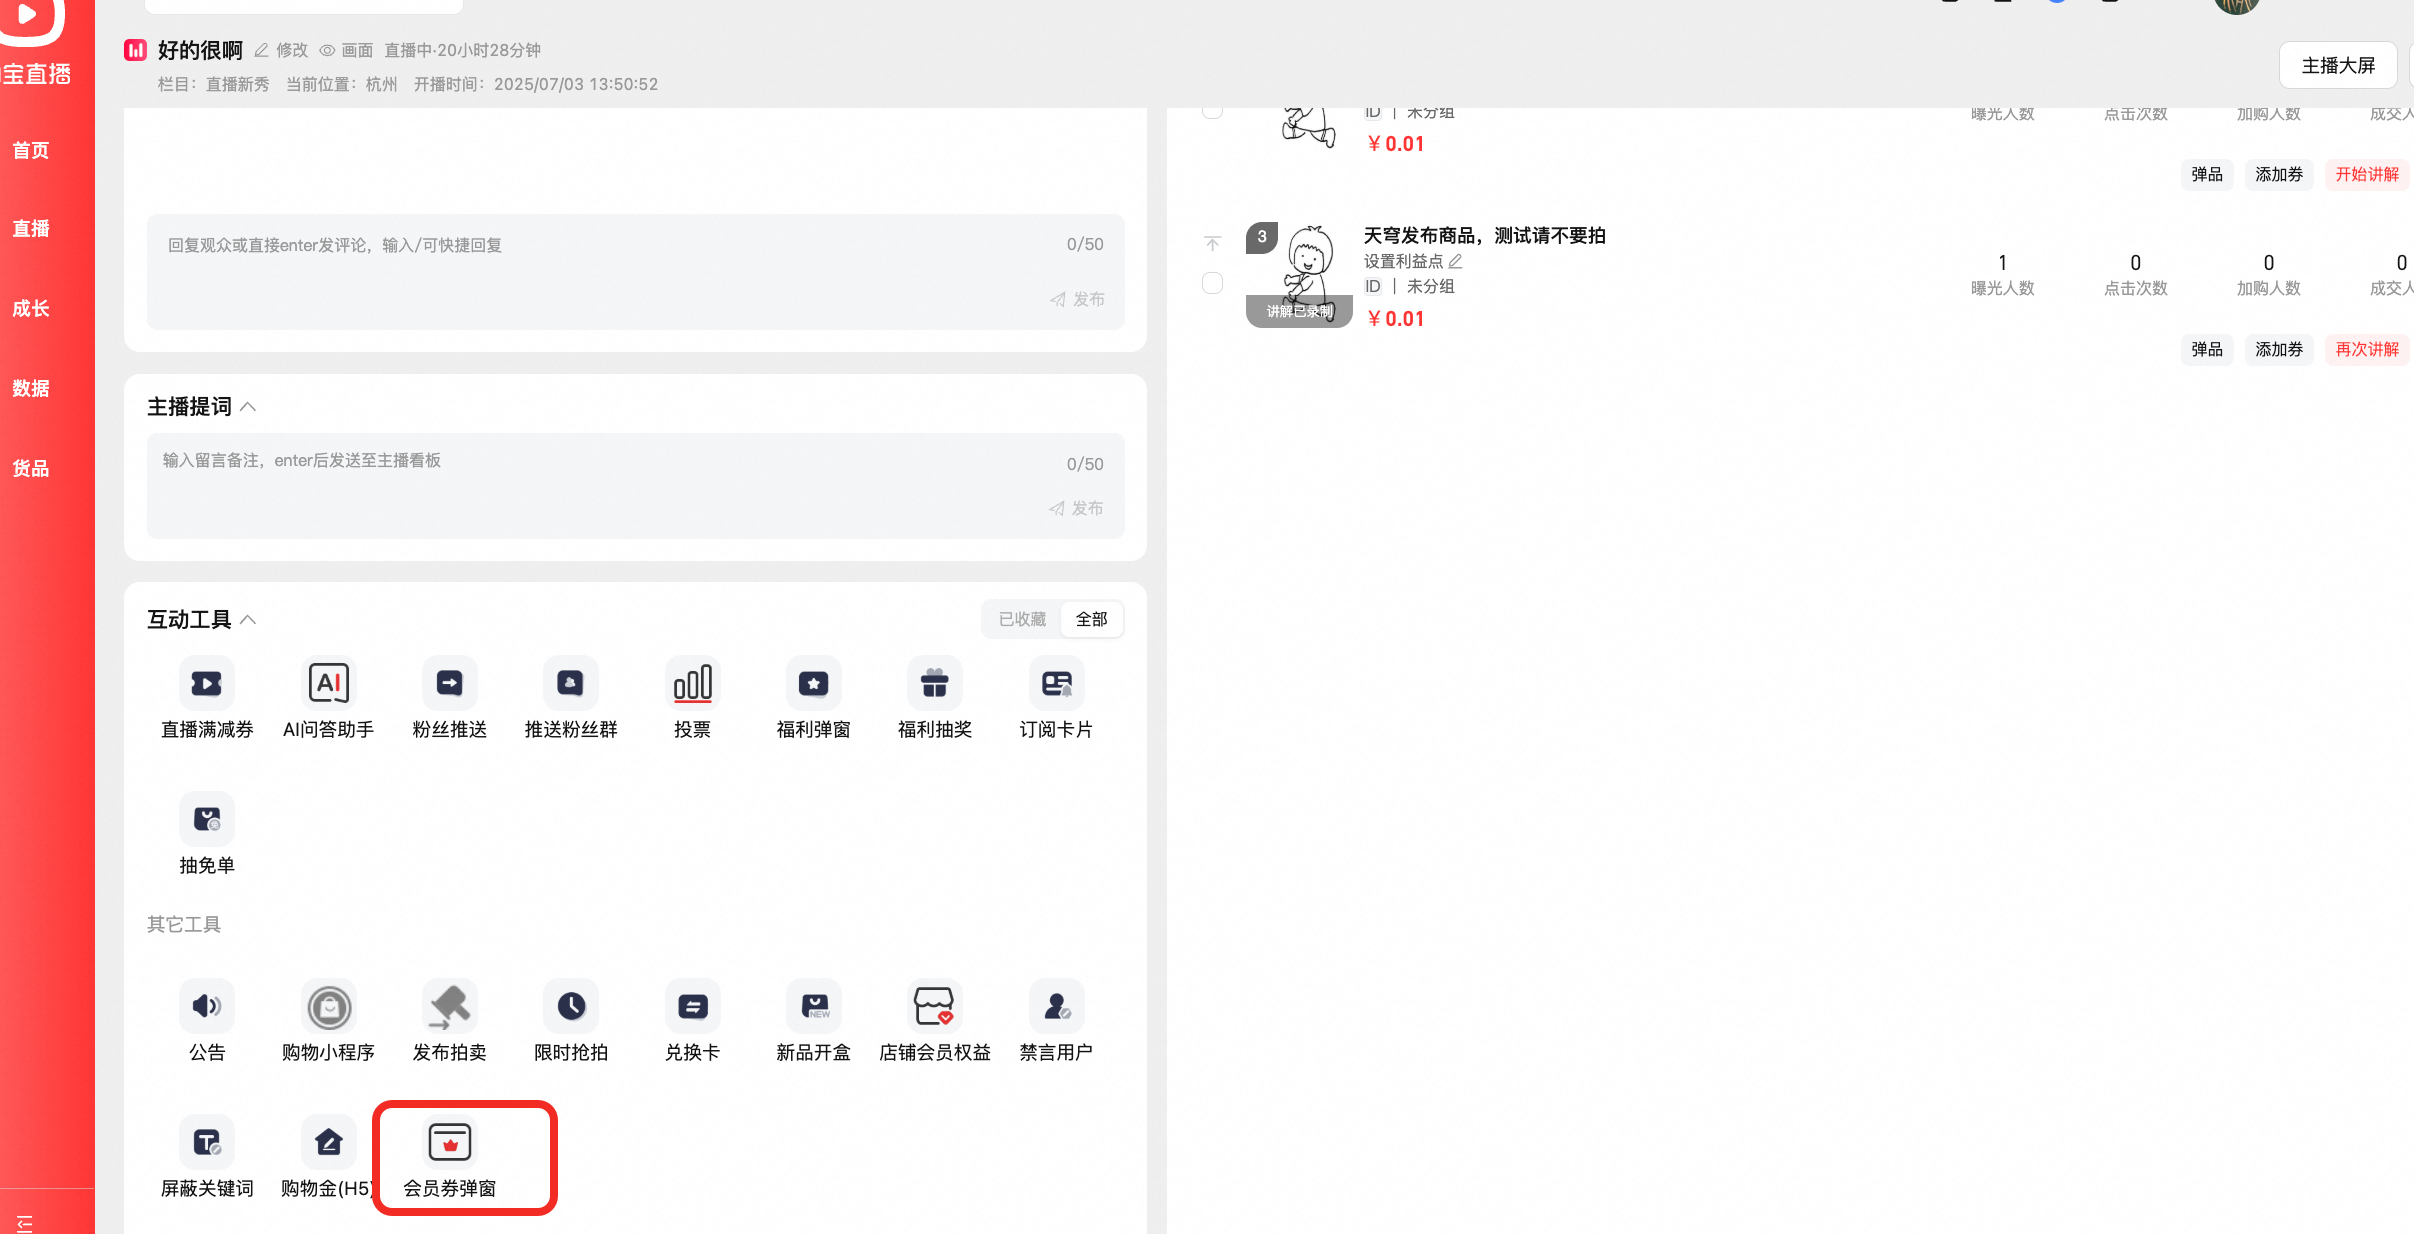Click the pencil icon next to 修改
The height and width of the screenshot is (1234, 2414).
pos(261,50)
